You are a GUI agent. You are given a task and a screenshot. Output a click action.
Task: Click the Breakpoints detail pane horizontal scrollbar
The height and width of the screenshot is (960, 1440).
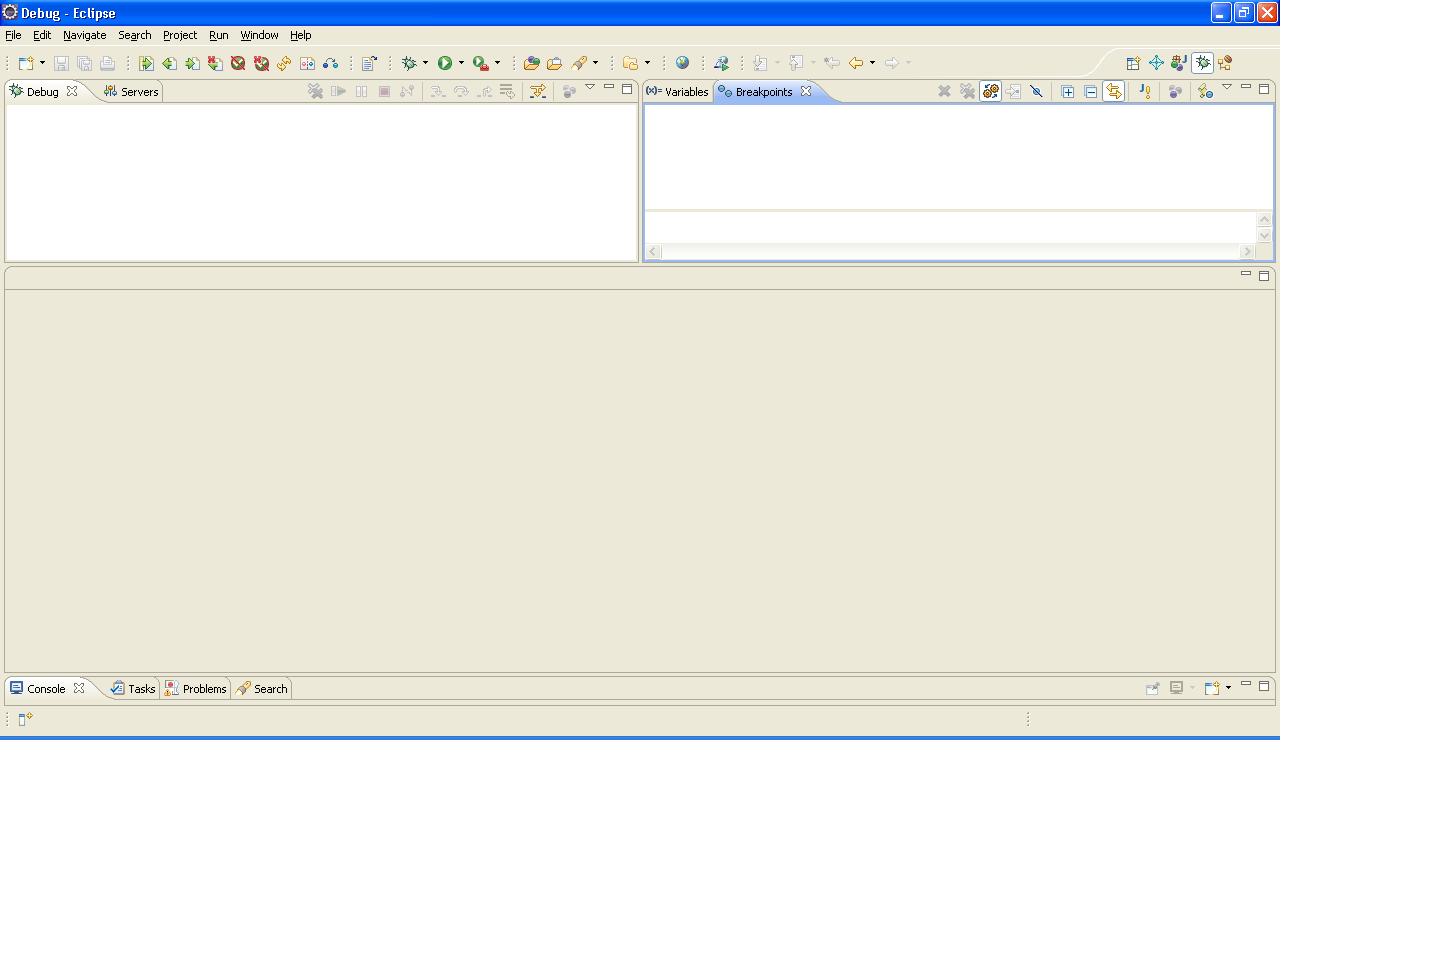[950, 251]
